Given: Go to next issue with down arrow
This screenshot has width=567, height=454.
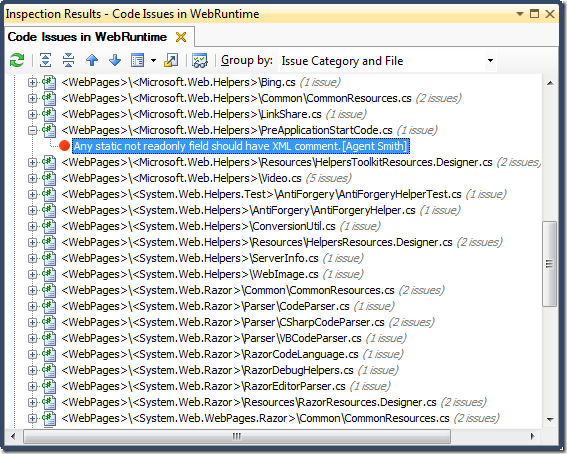Looking at the screenshot, I should pyautogui.click(x=115, y=60).
